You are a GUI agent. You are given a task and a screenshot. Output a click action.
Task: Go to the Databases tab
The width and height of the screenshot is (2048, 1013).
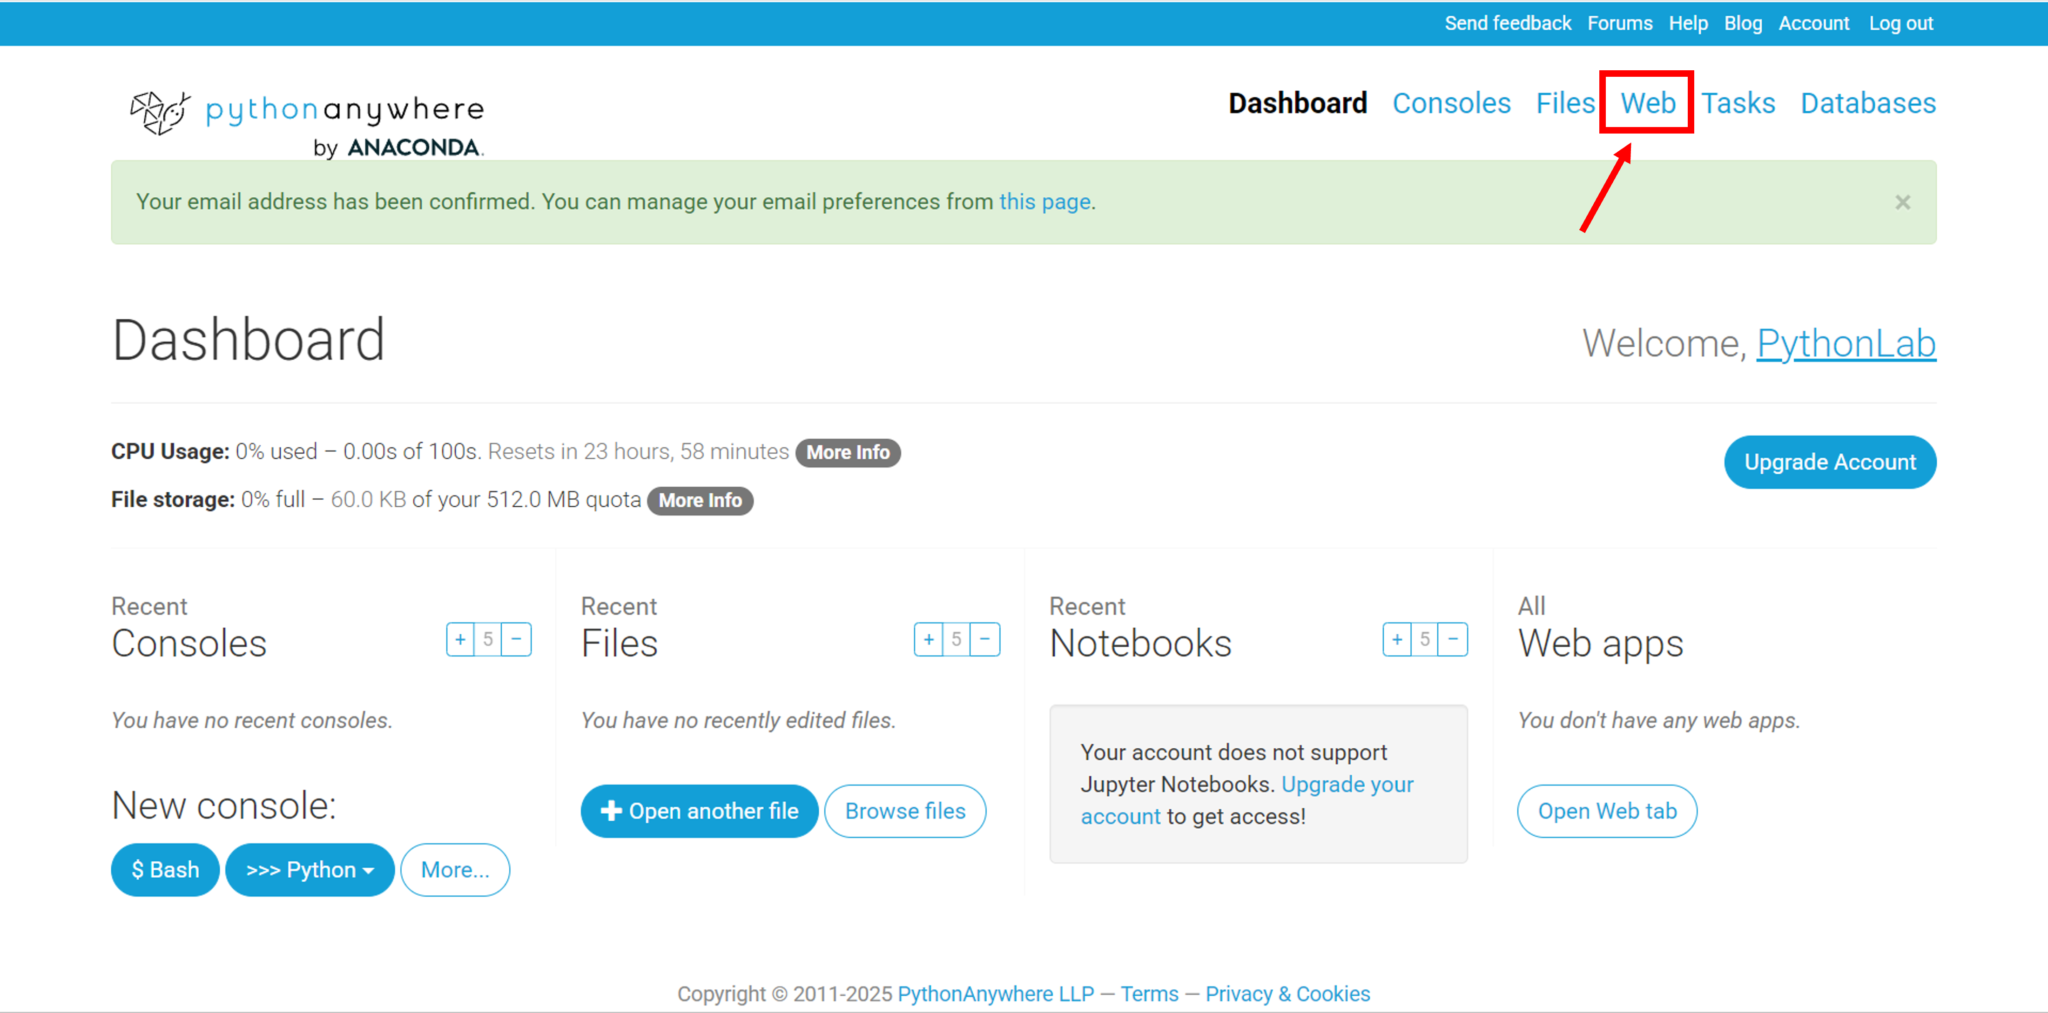tap(1867, 103)
